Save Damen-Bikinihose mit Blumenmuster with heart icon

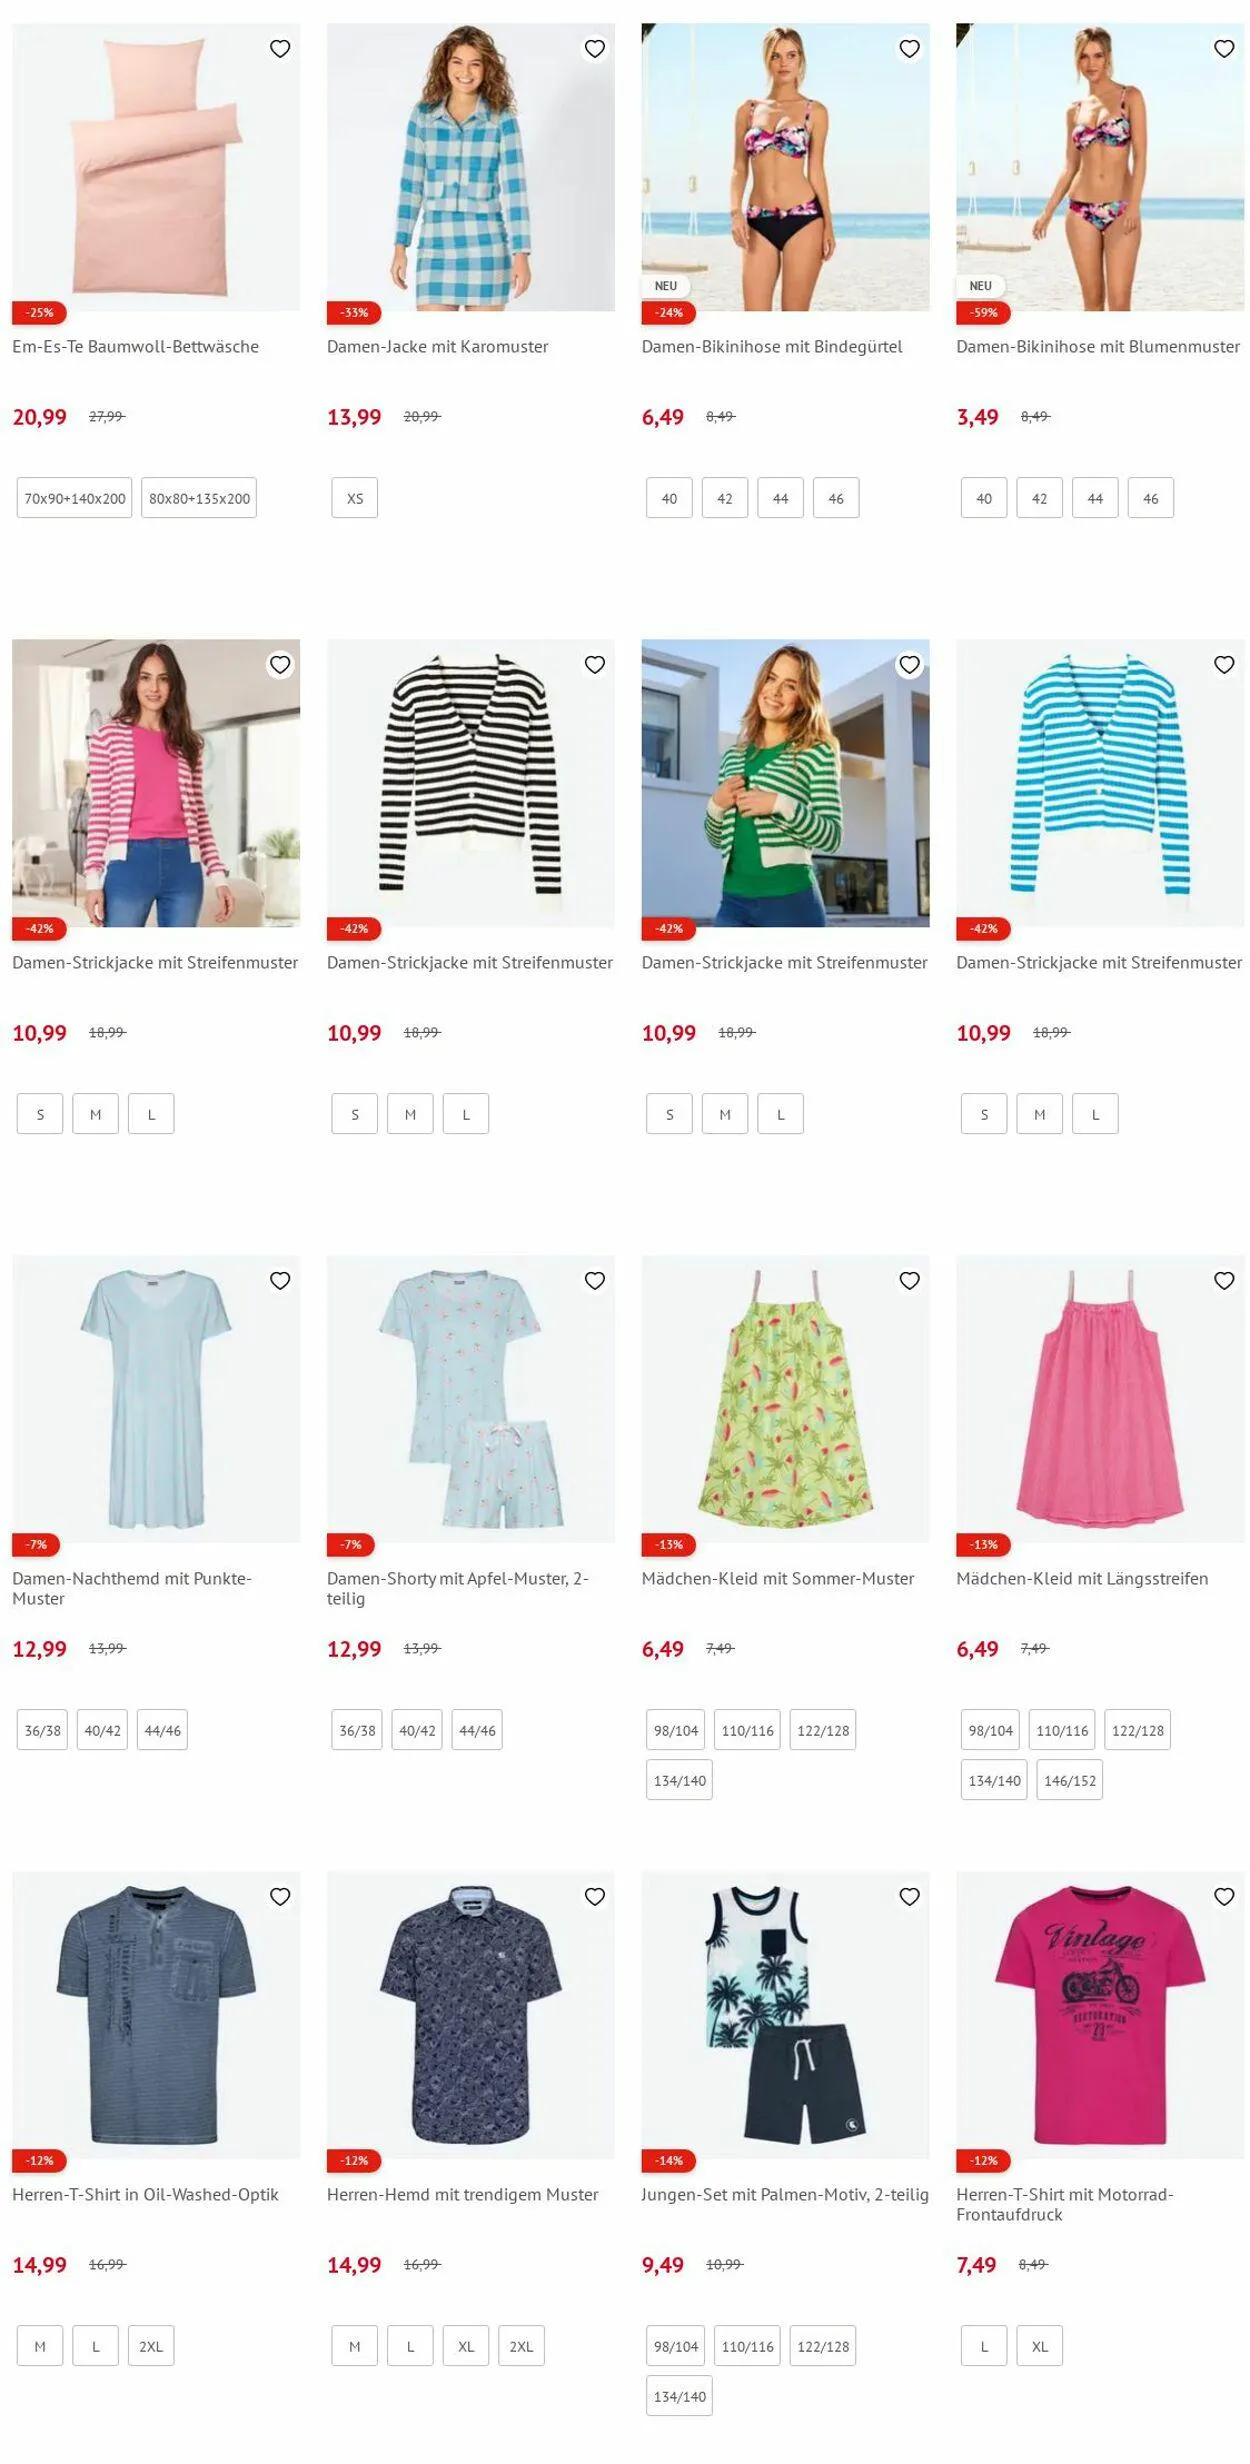point(1224,49)
